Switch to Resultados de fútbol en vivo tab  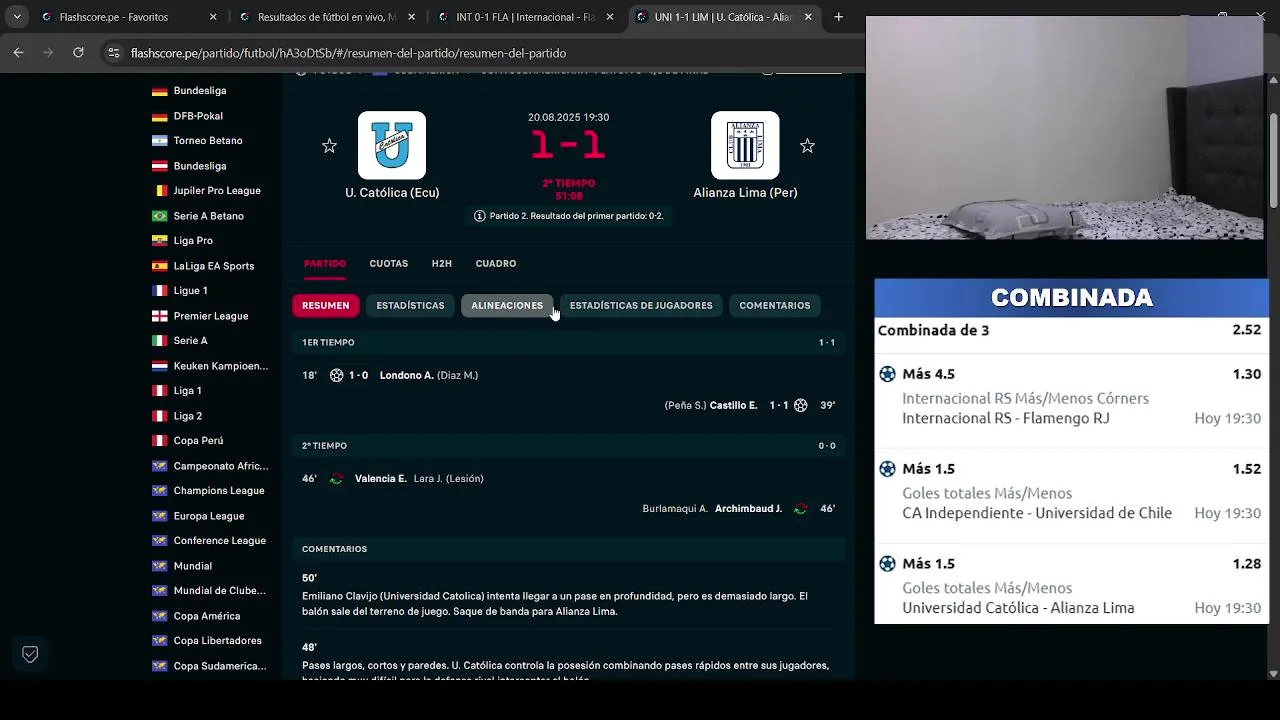(x=326, y=17)
